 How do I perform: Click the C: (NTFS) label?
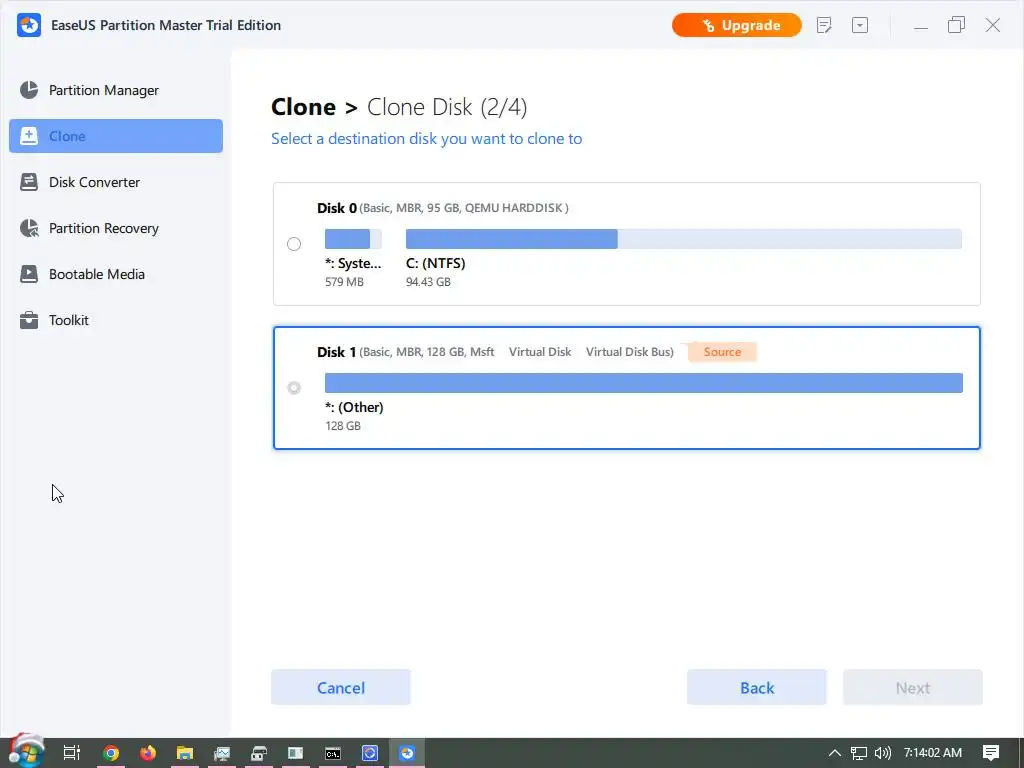click(436, 263)
